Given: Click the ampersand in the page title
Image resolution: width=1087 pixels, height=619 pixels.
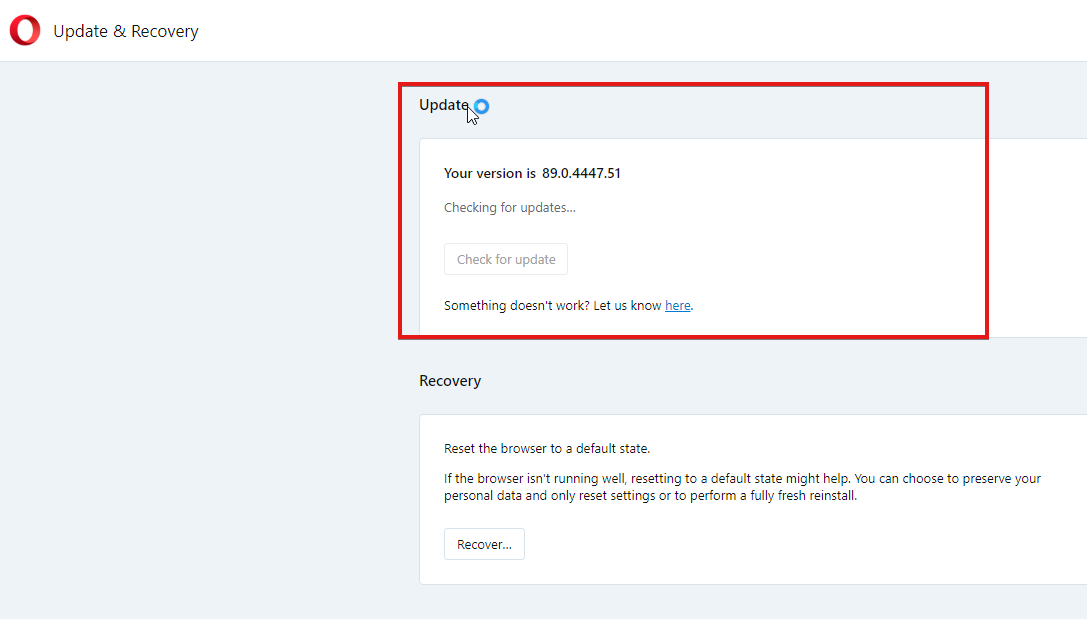Looking at the screenshot, I should (x=119, y=31).
